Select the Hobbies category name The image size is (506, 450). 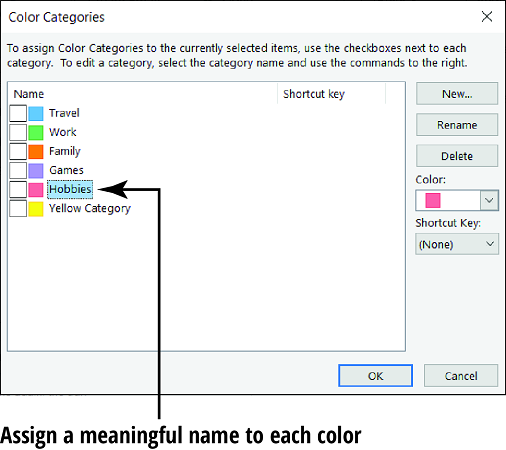70,189
